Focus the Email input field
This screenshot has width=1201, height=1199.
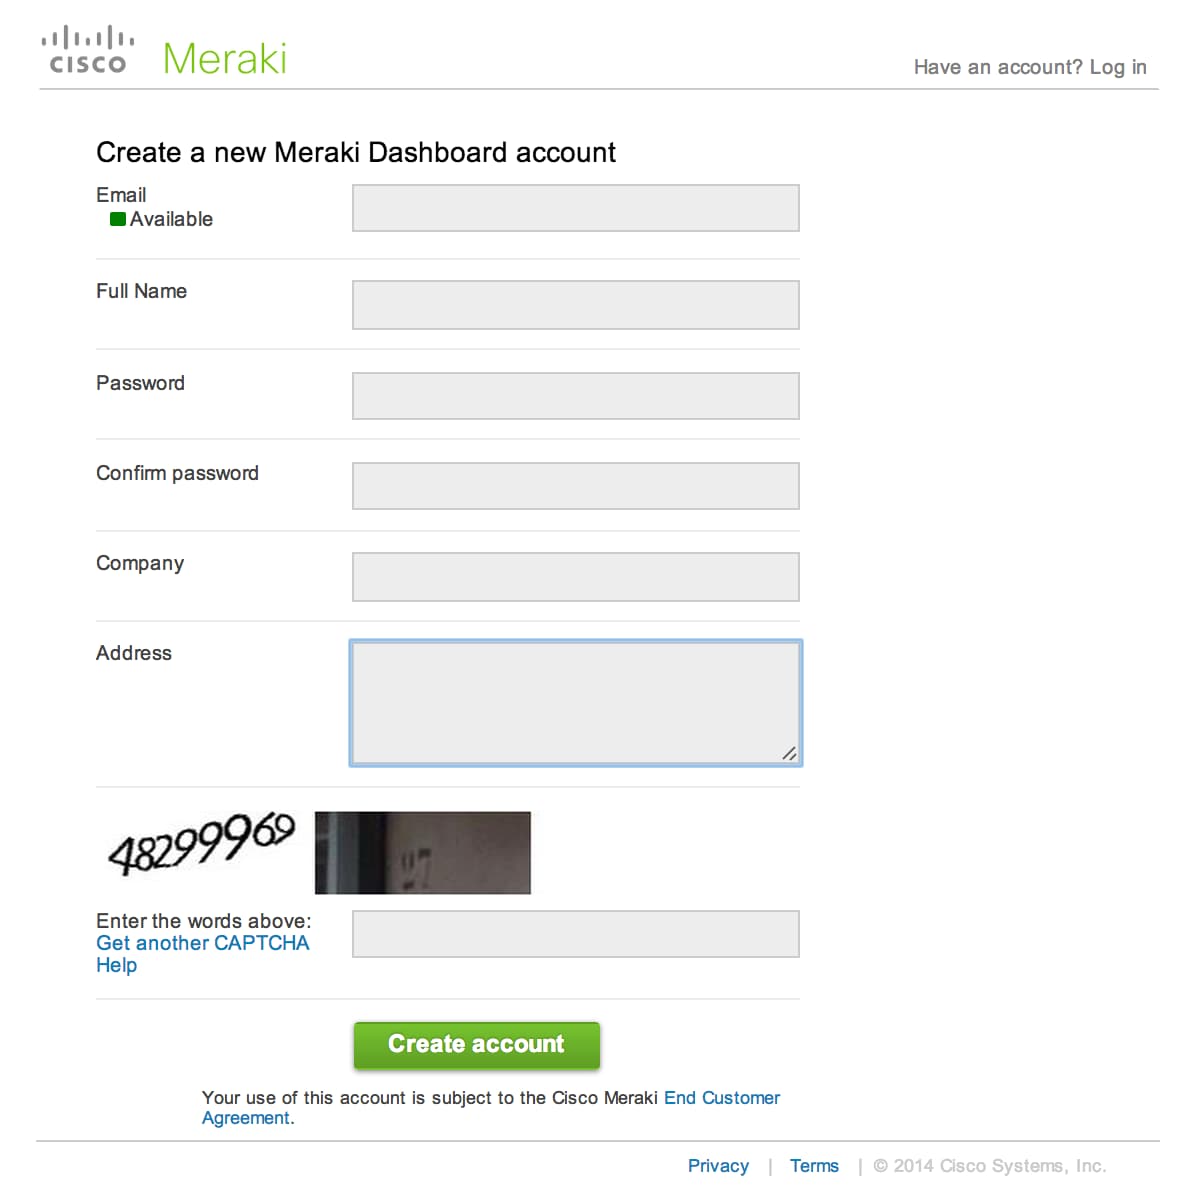pos(576,208)
